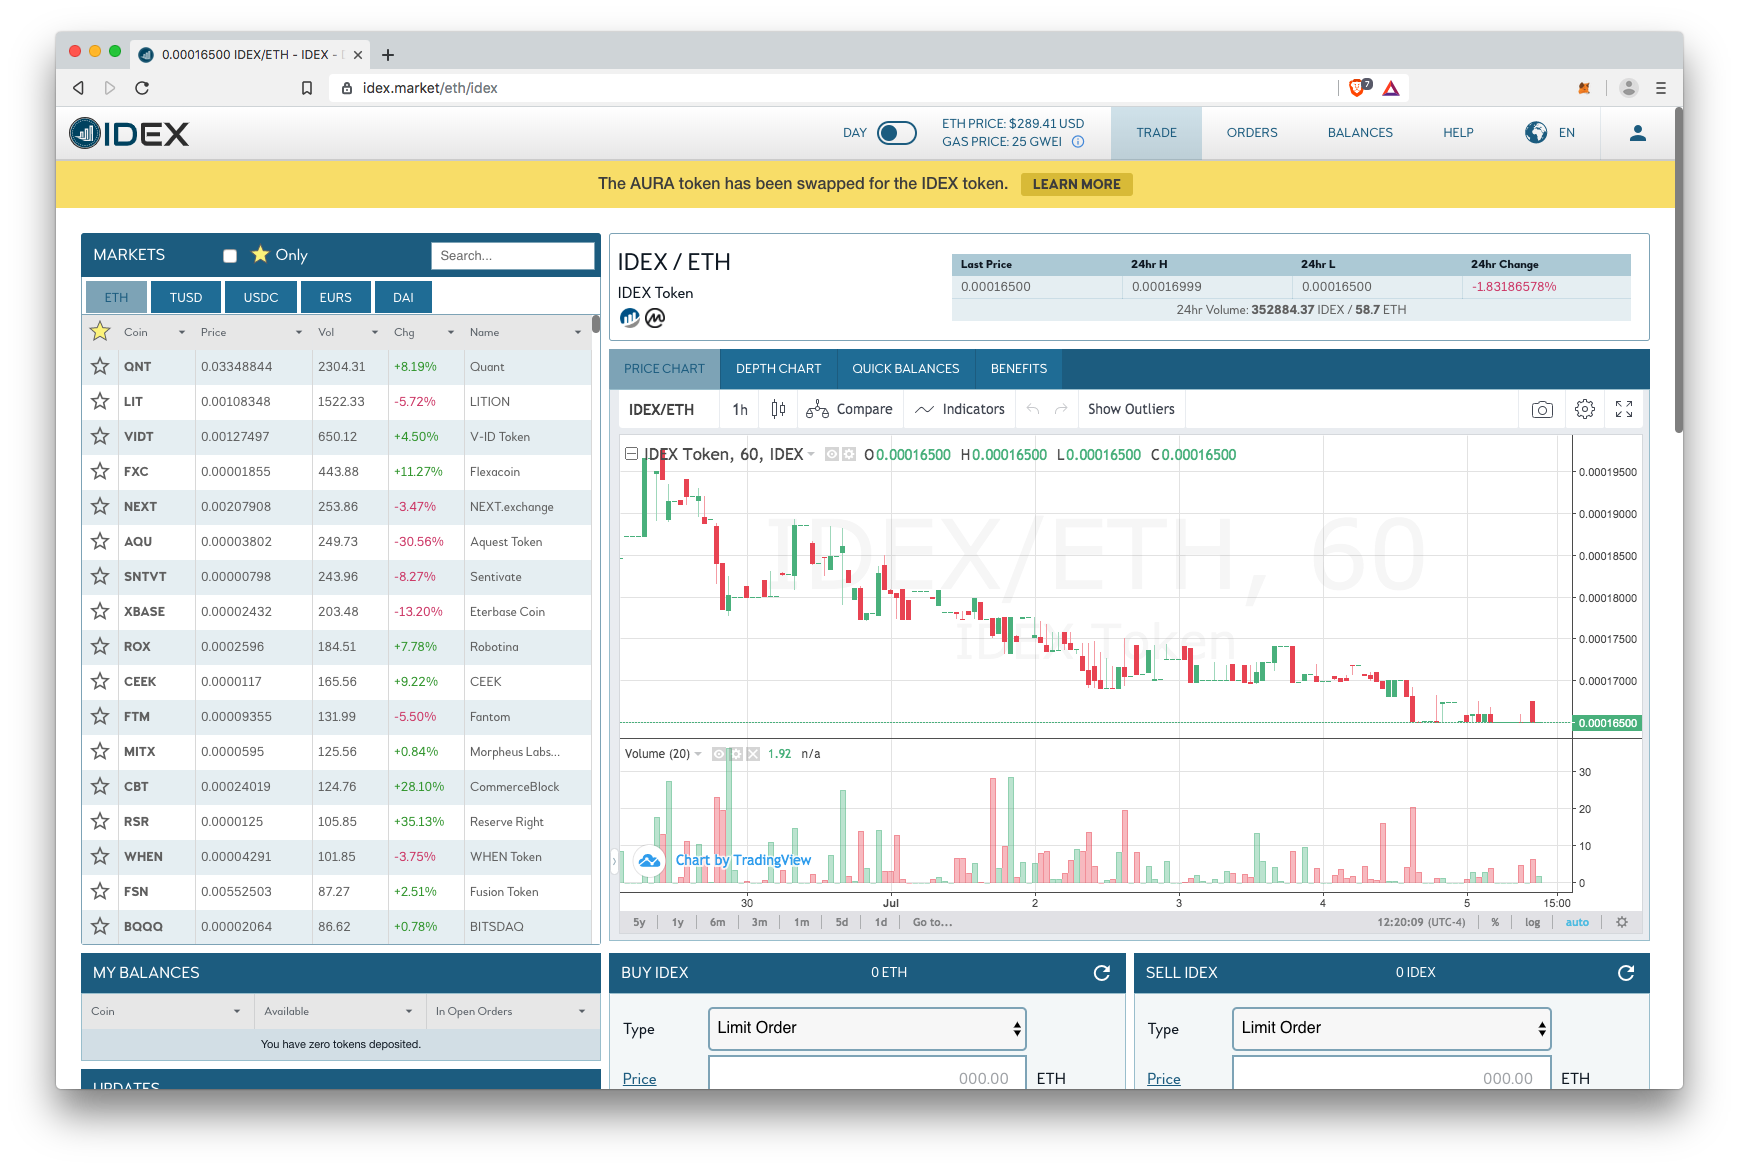Refresh the Buy IDEX panel

point(1102,973)
